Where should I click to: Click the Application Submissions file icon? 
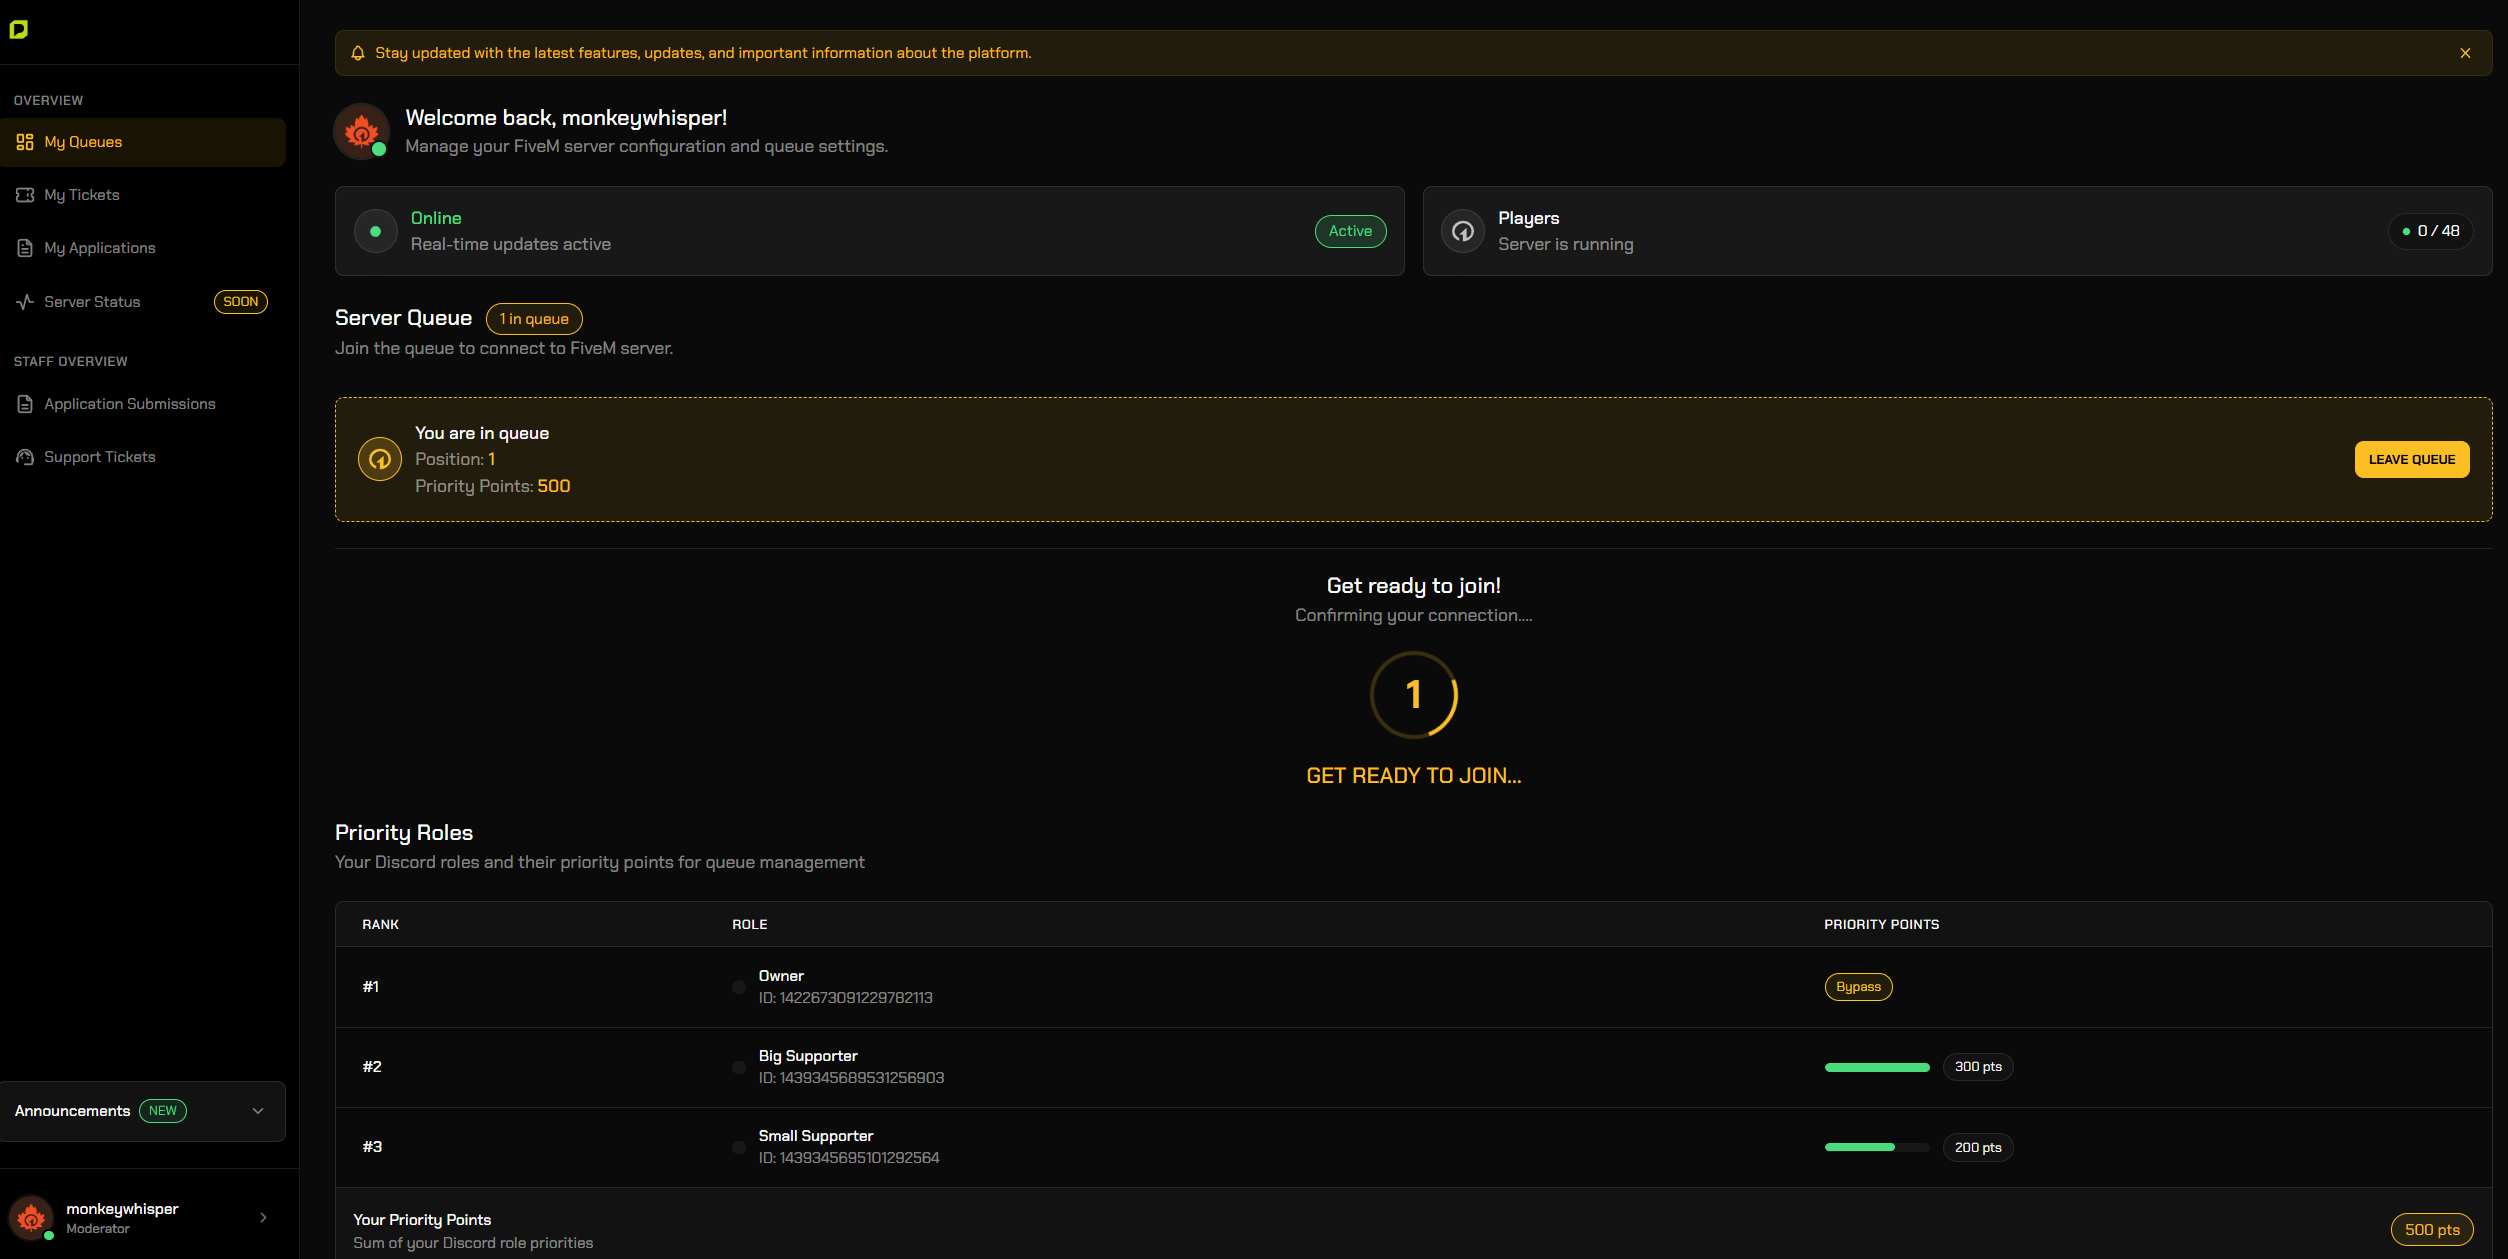[x=25, y=404]
